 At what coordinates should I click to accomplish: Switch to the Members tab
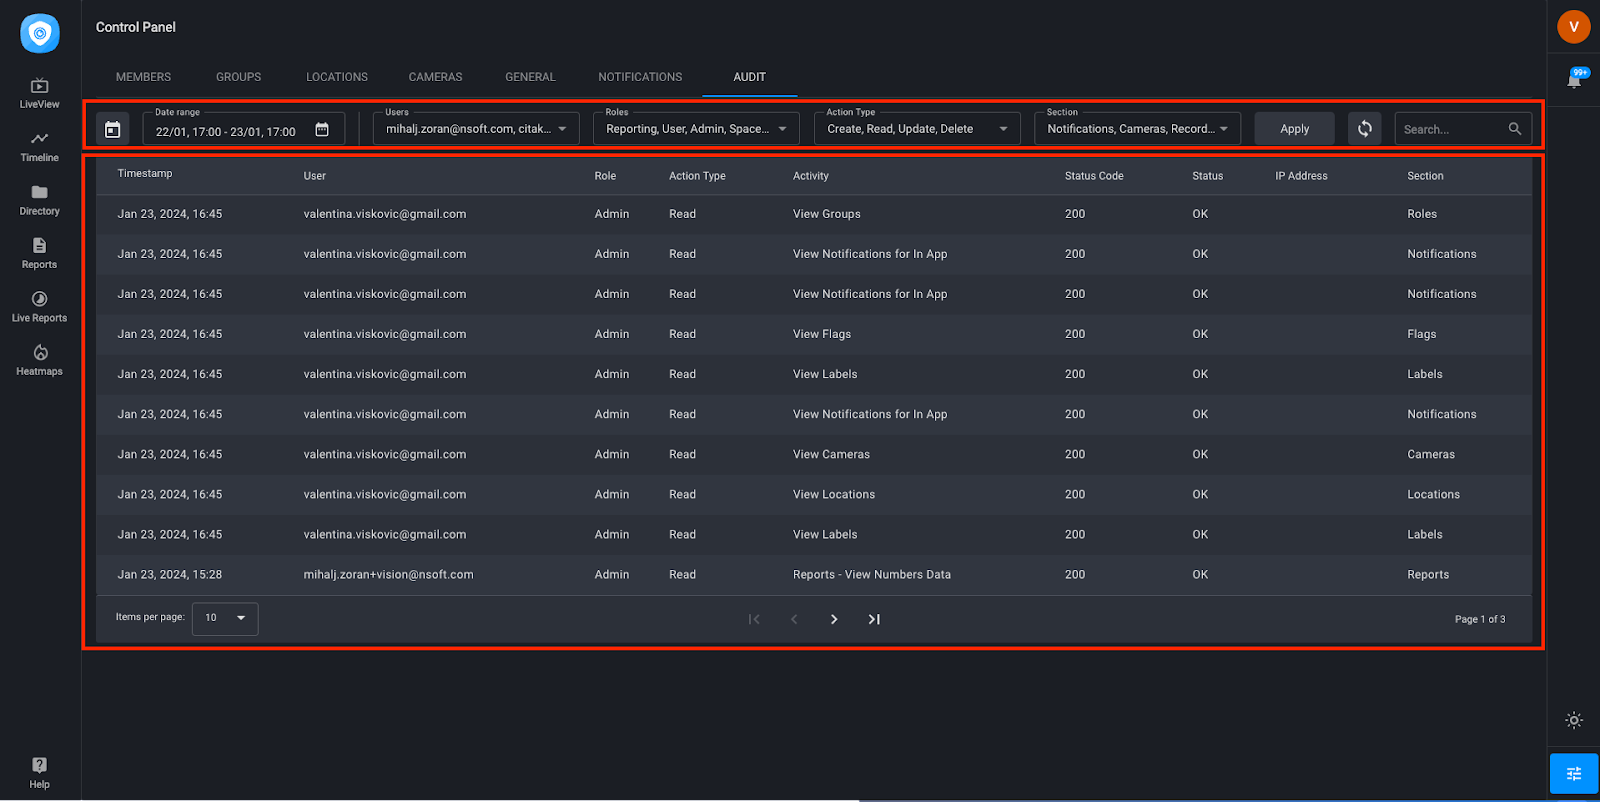click(143, 77)
